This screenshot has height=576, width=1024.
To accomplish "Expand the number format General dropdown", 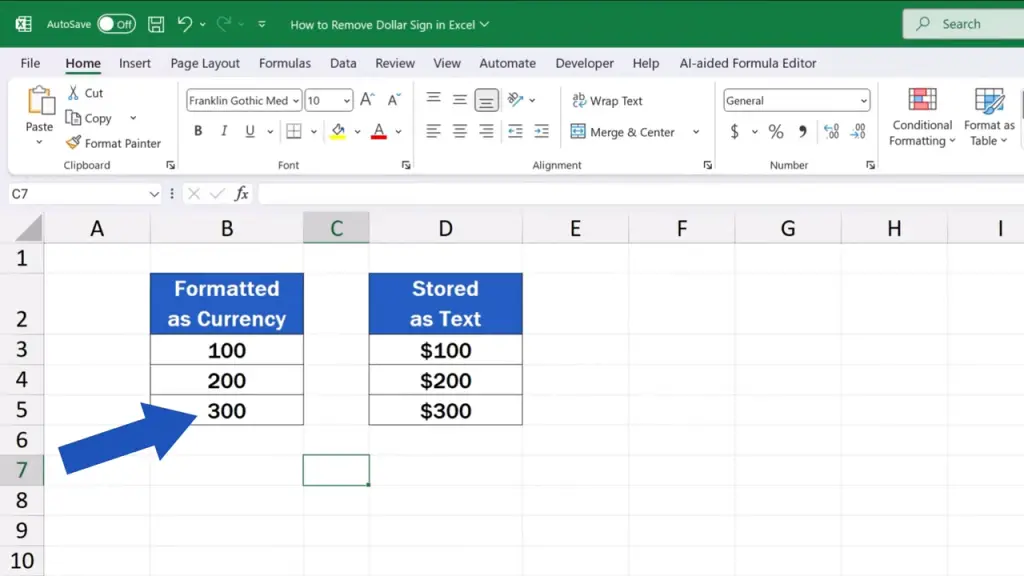I will 863,101.
